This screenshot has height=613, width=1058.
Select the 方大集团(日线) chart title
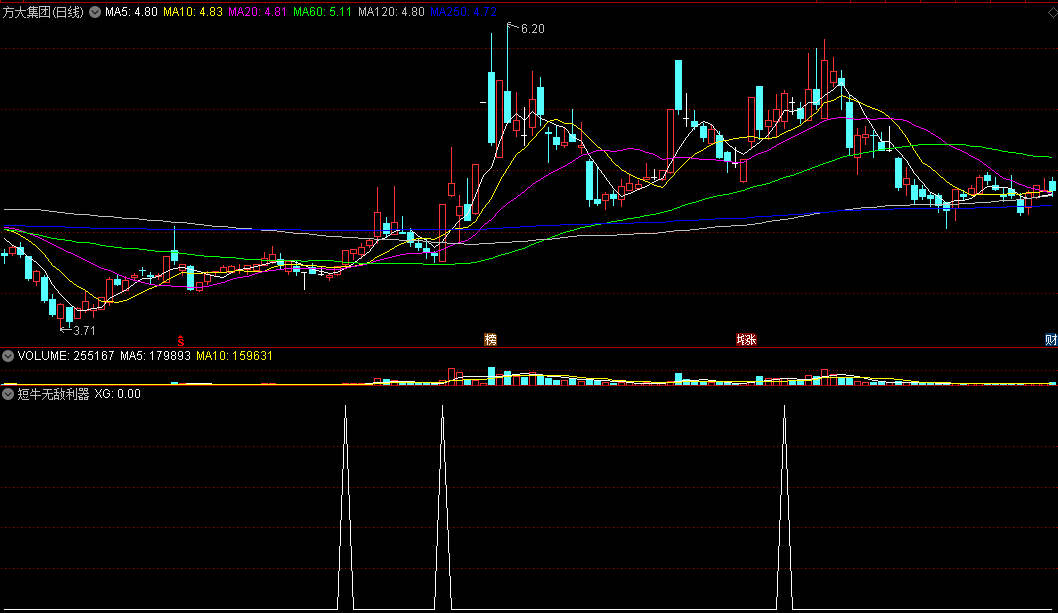click(x=43, y=12)
